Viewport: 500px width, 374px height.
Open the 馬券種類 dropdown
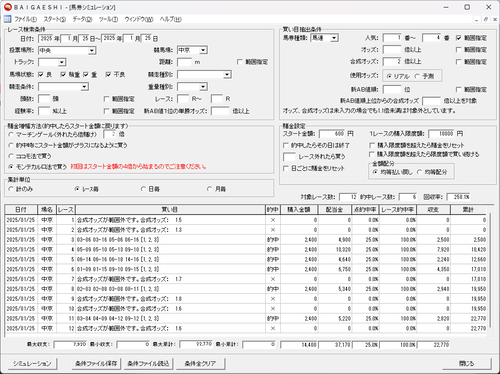tap(334, 38)
